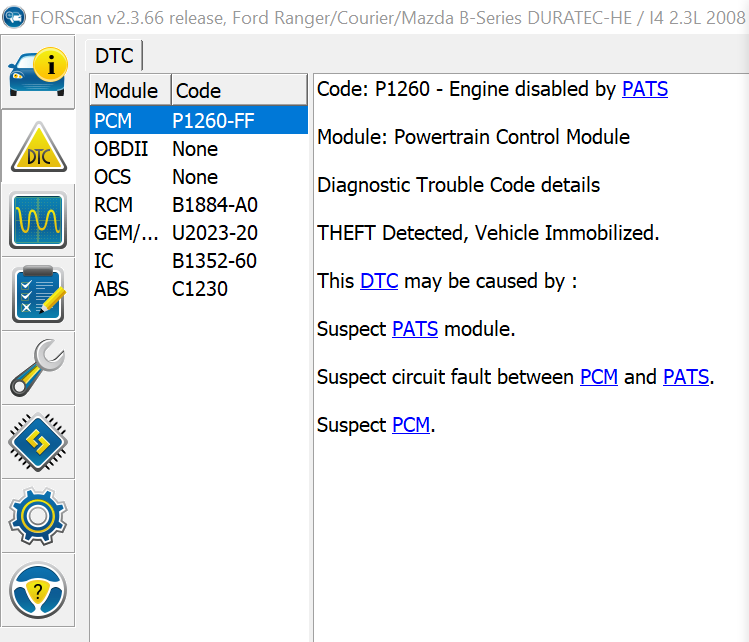
Task: Open the DTC link in 'may be caused by'
Action: [379, 281]
